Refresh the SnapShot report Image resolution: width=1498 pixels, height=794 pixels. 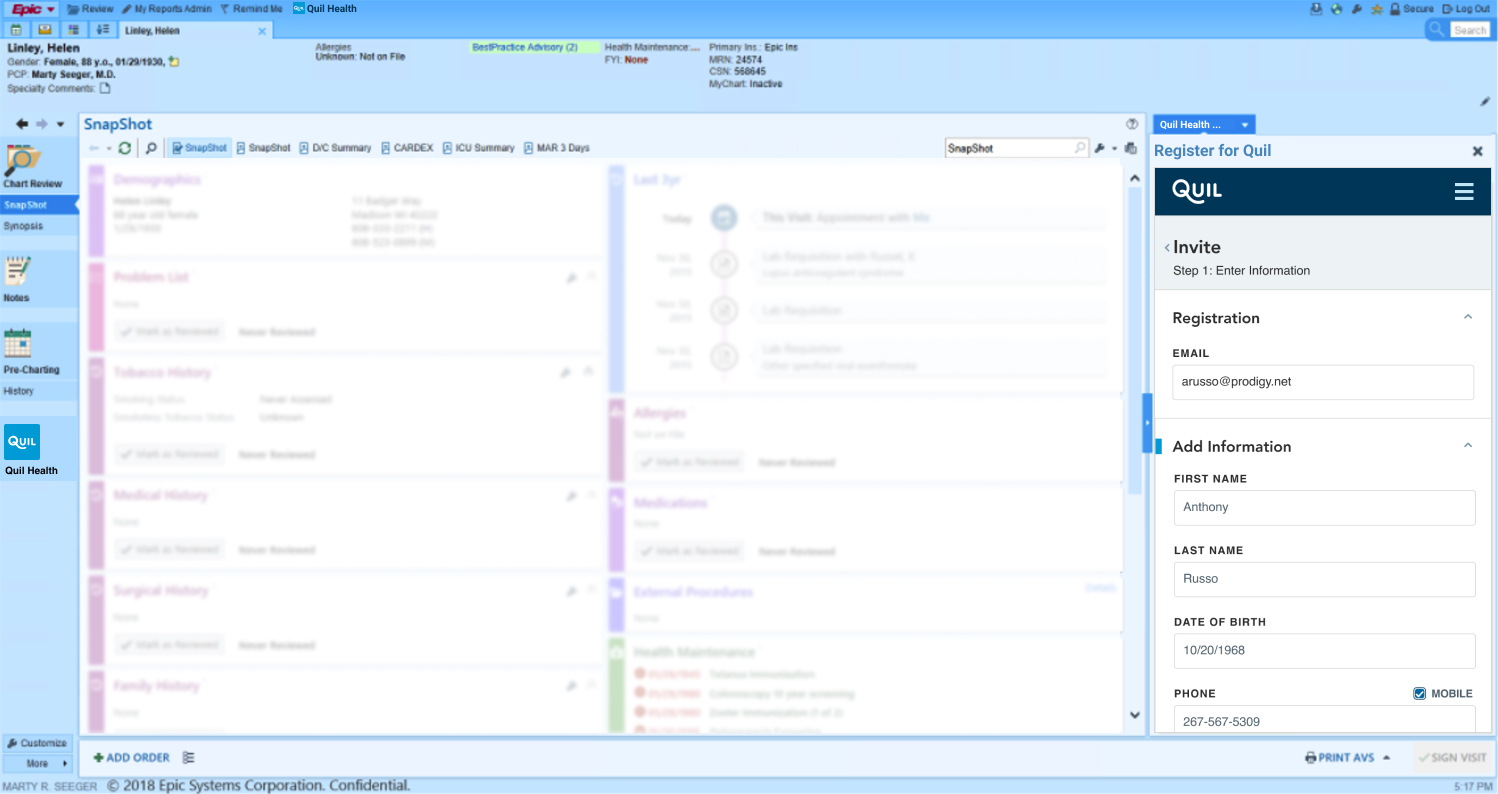[x=124, y=148]
